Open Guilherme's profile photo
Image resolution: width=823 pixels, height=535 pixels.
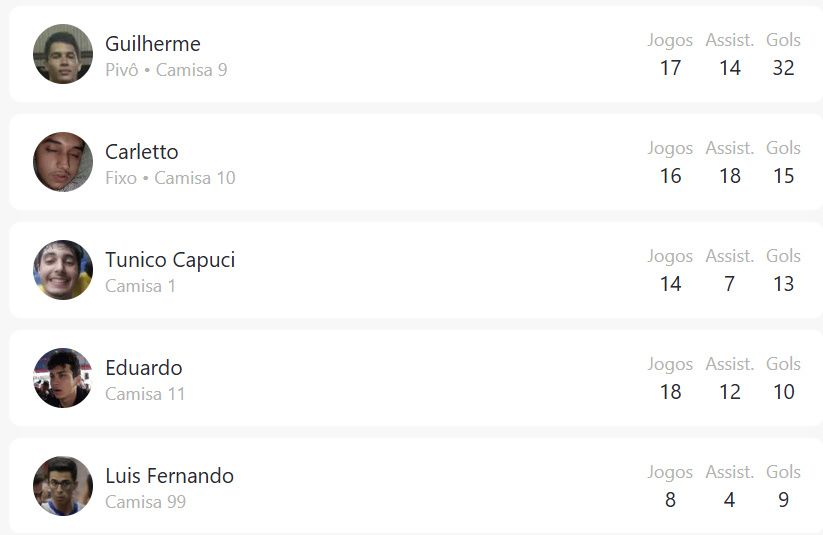tap(63, 54)
